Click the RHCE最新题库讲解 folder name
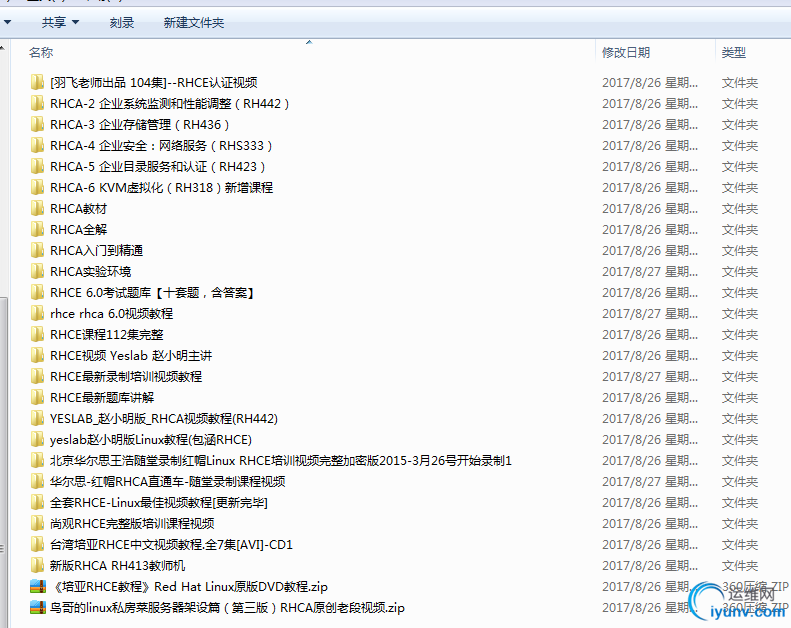791x628 pixels. pos(102,397)
